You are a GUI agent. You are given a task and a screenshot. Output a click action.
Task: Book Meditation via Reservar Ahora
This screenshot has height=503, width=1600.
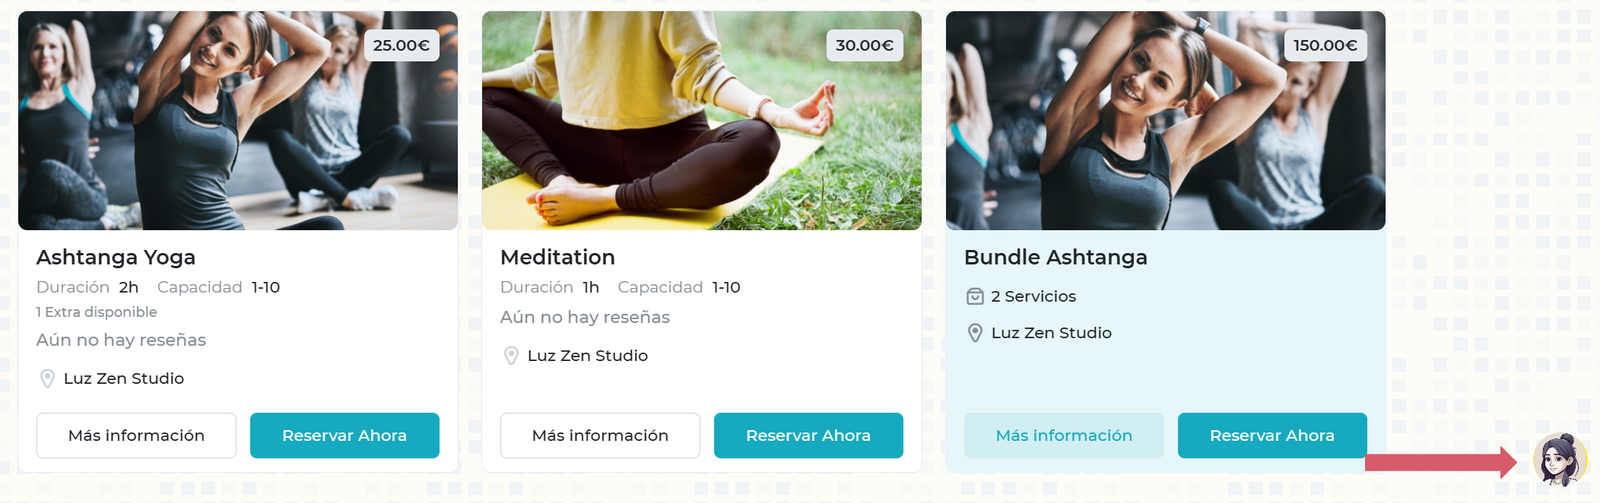(x=808, y=435)
